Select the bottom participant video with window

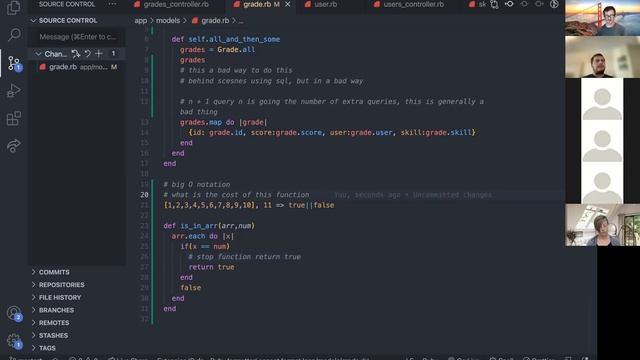click(602, 225)
